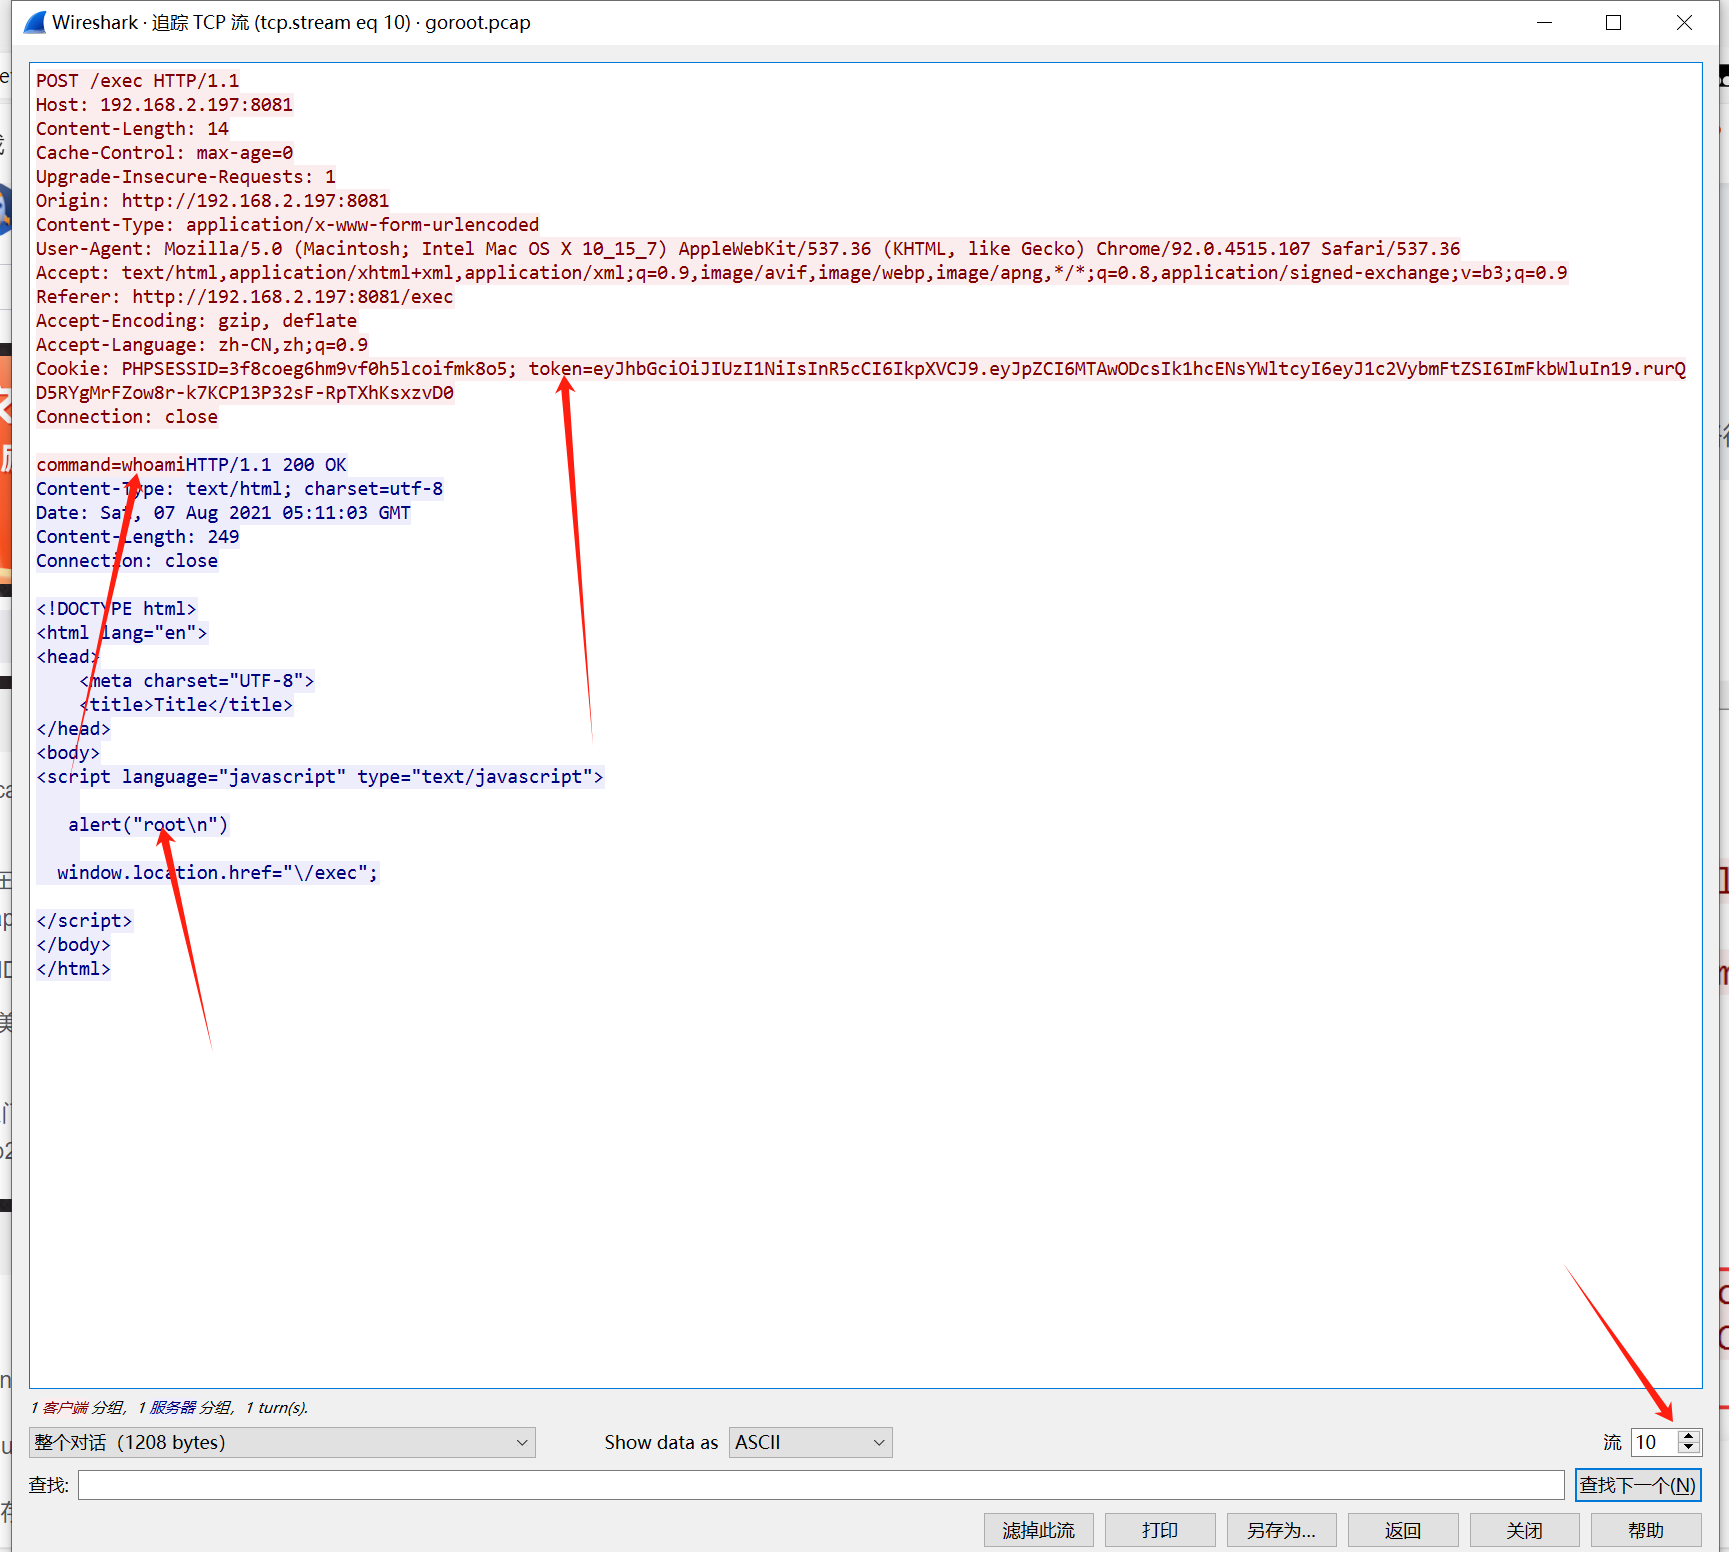1729x1552 pixels.
Task: Increase the stream number with the up arrow
Action: (1689, 1436)
